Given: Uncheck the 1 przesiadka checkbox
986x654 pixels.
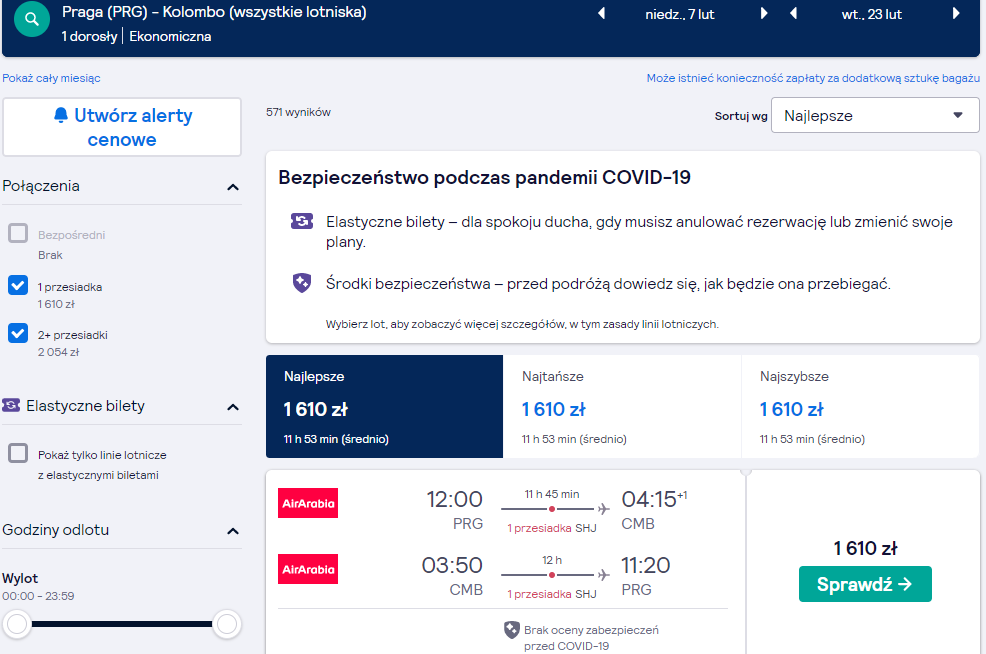Looking at the screenshot, I should 18,285.
